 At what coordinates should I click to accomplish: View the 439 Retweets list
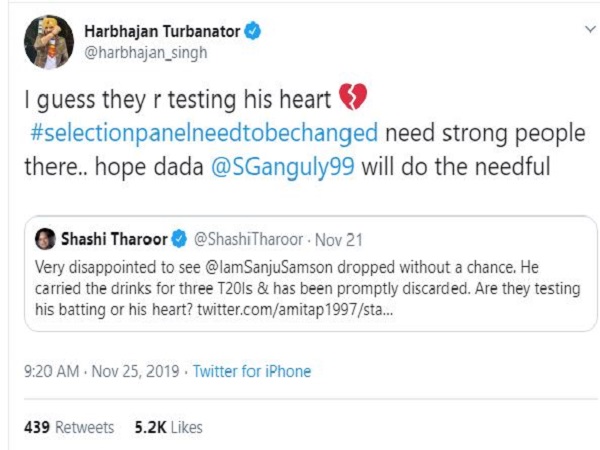[x=68, y=427]
